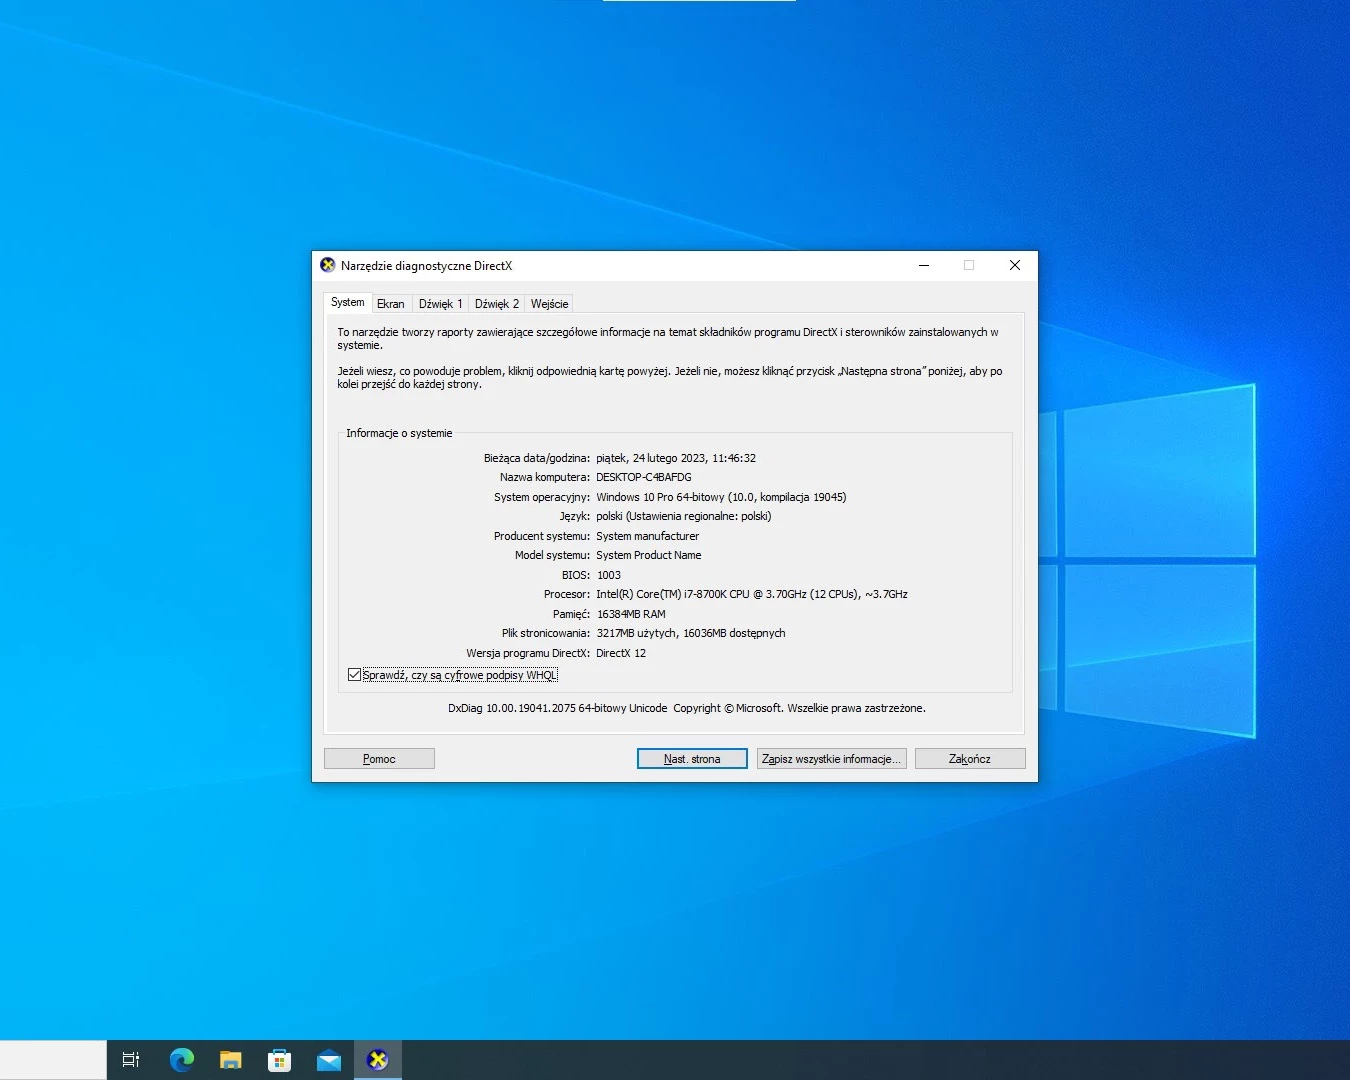Close the DirectX diagnostic window
The image size is (1350, 1080).
point(1015,265)
